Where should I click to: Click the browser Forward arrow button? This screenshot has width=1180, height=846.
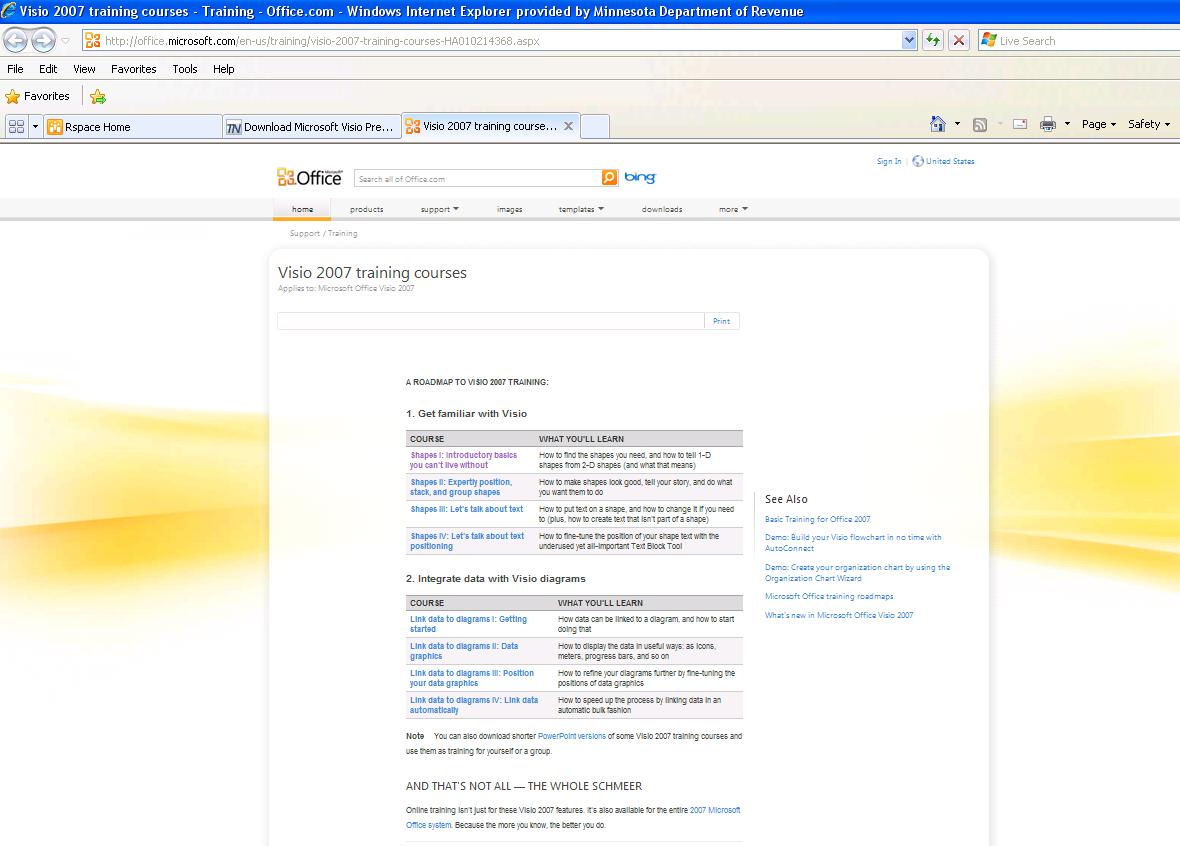point(43,40)
